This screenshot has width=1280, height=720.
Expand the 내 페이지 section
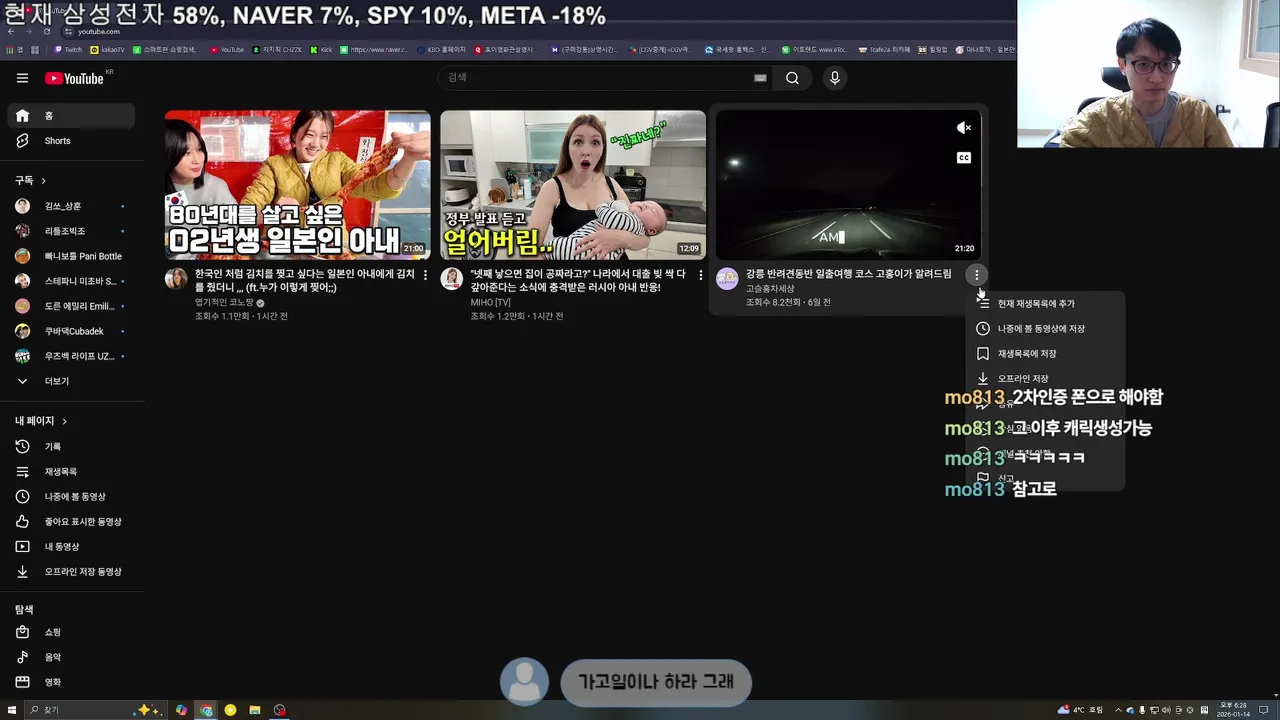click(41, 421)
